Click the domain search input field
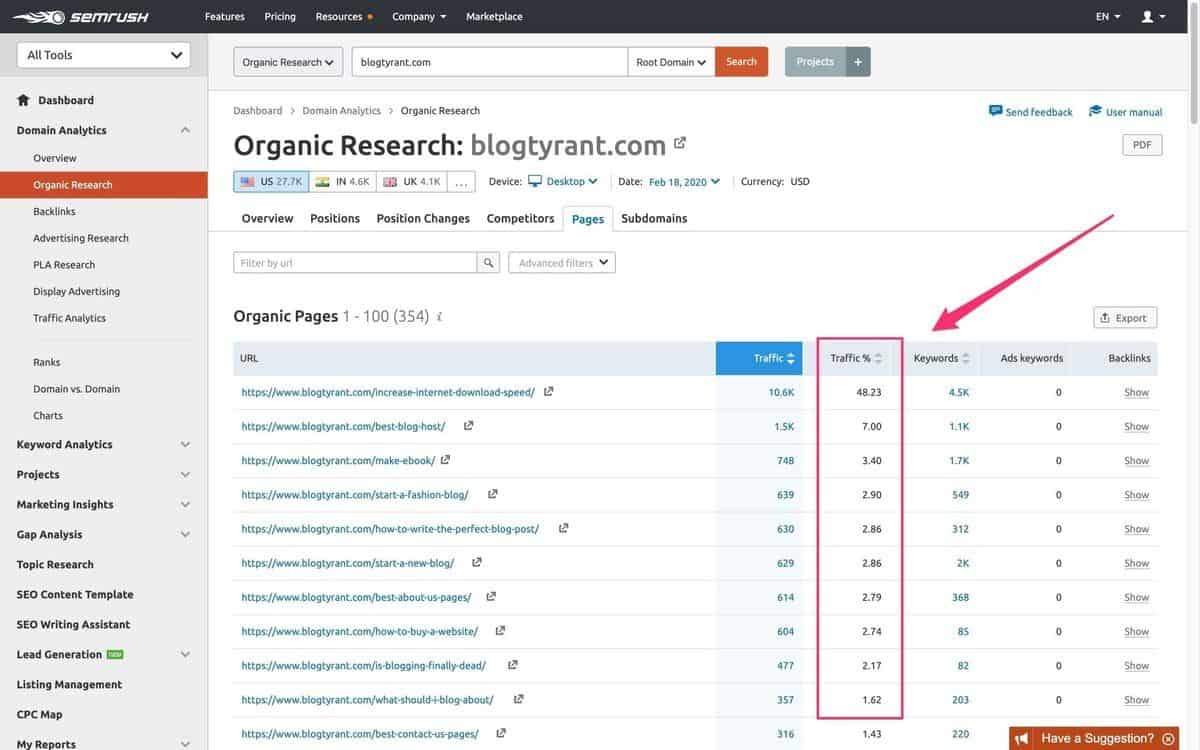 tap(490, 62)
